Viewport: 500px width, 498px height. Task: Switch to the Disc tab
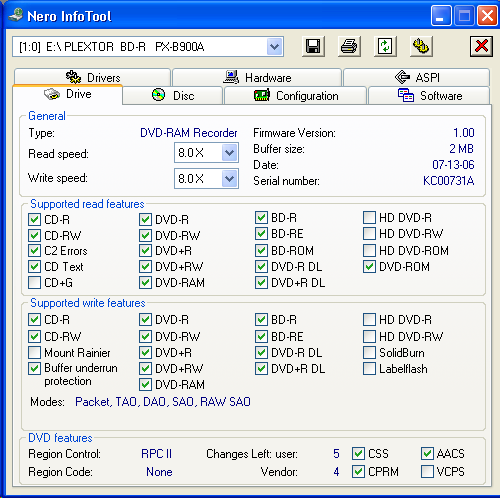[x=173, y=96]
